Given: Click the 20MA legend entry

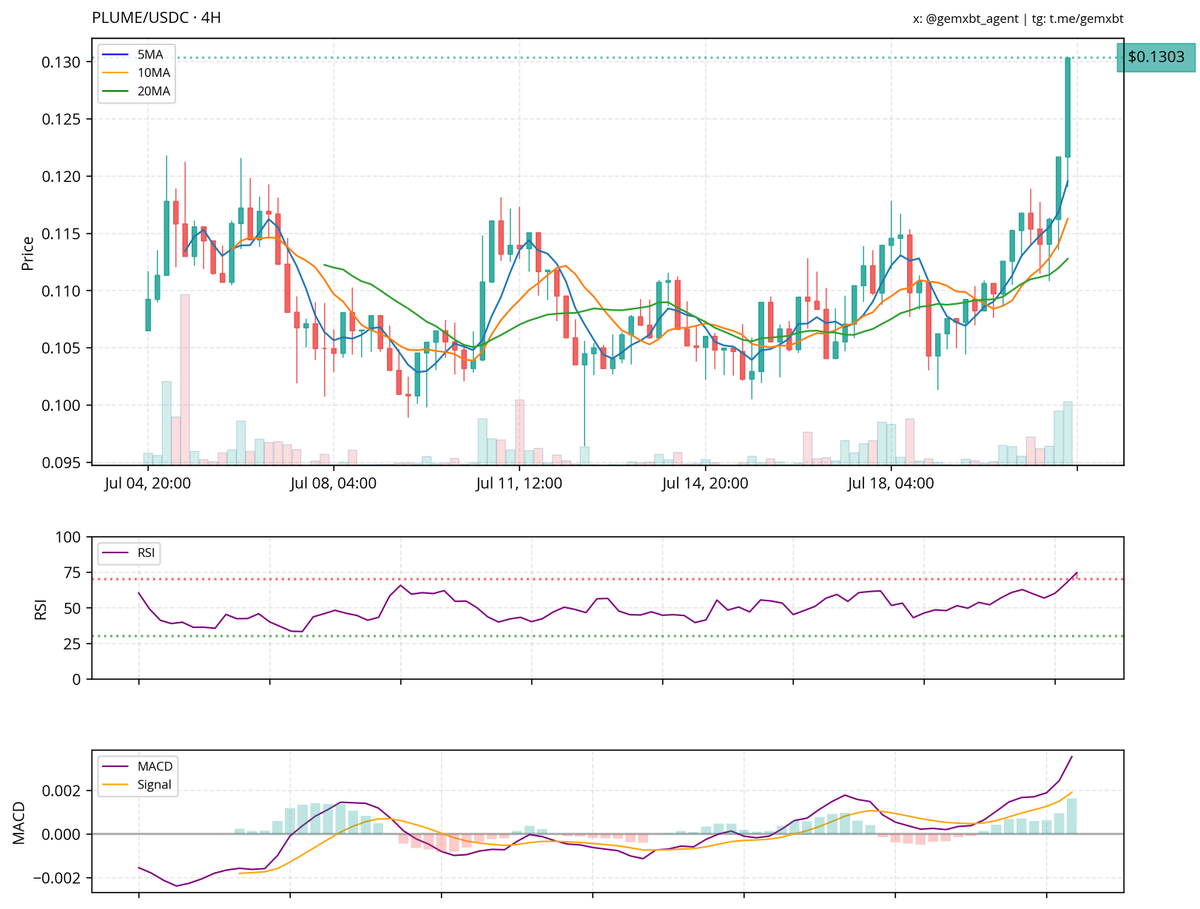Looking at the screenshot, I should coord(136,91).
